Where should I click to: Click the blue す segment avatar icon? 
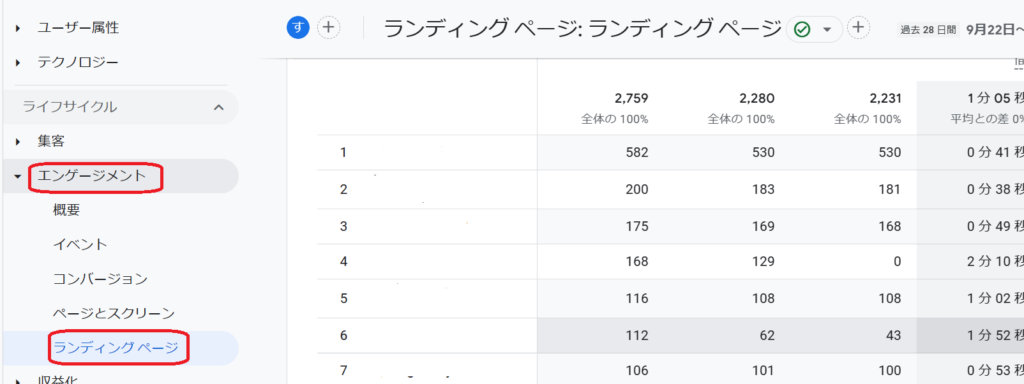point(298,27)
